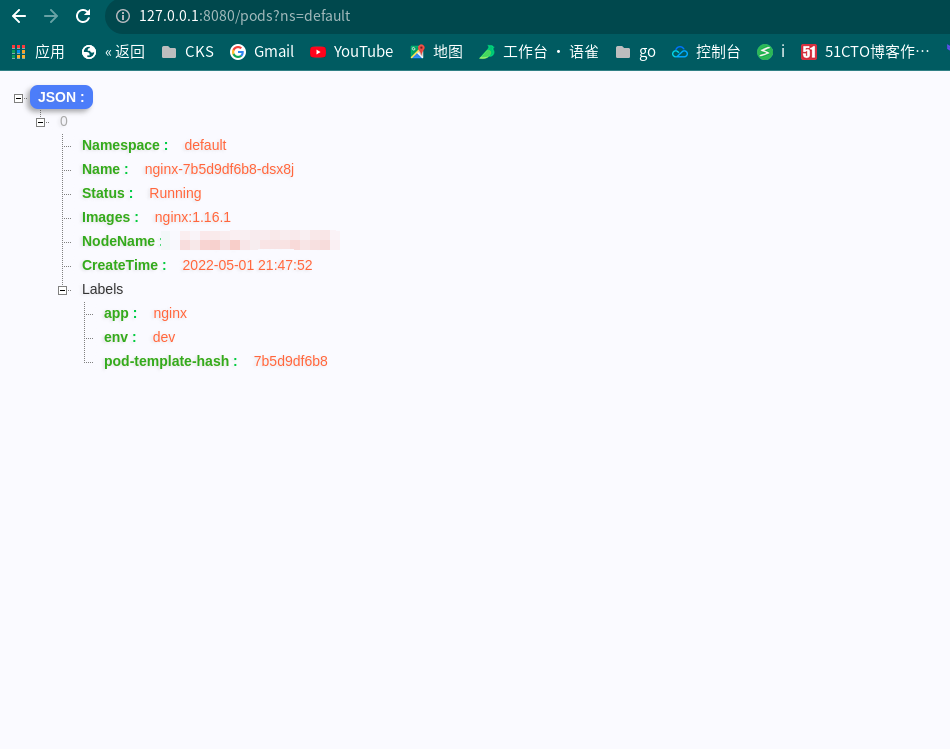Open the YouTube bookmark

tap(351, 52)
